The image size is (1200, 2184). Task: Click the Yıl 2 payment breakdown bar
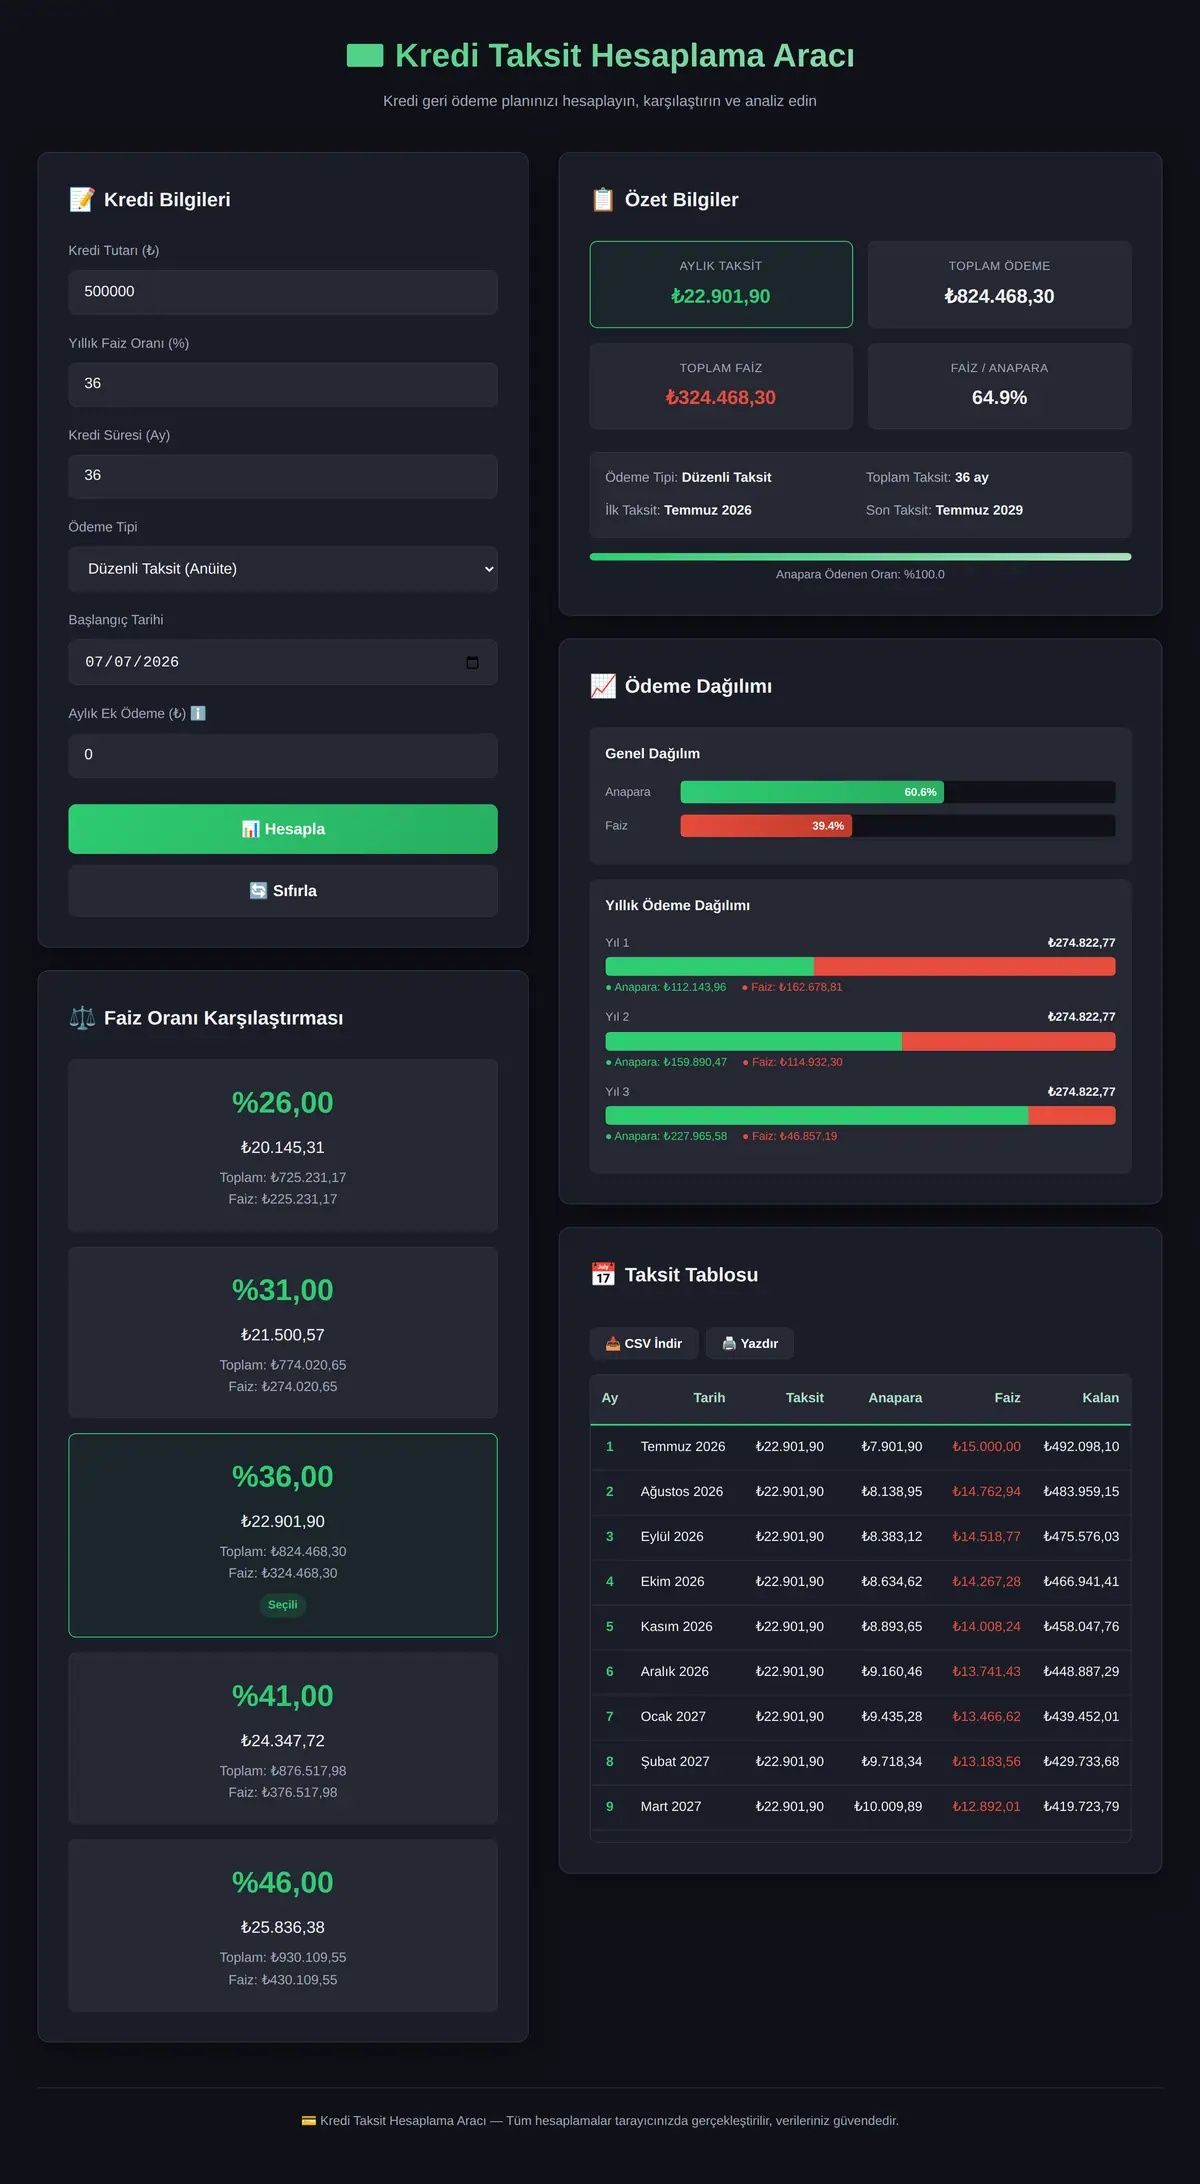coord(860,1041)
